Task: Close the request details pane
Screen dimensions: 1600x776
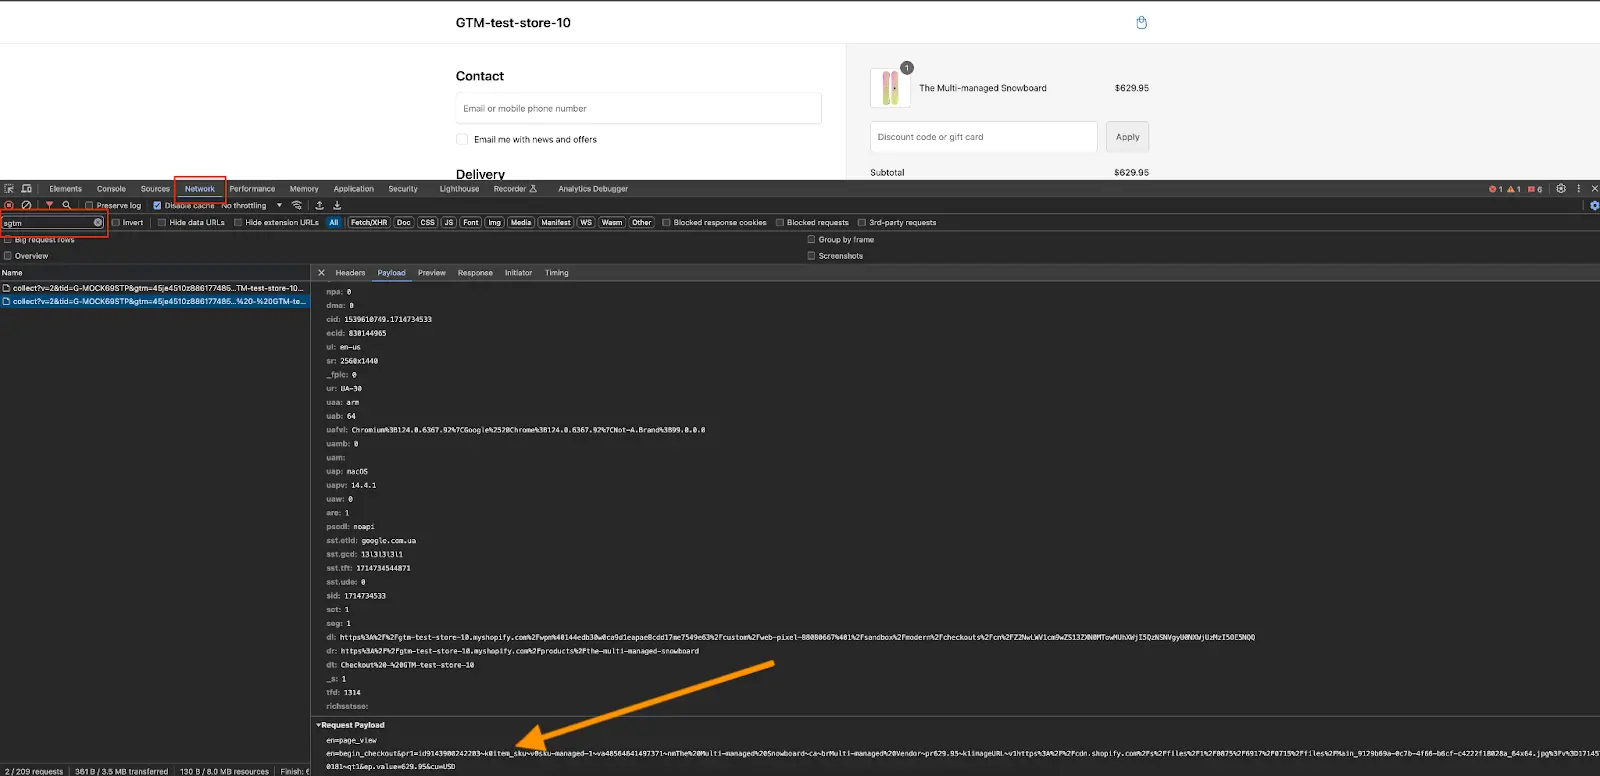Action: coord(321,272)
